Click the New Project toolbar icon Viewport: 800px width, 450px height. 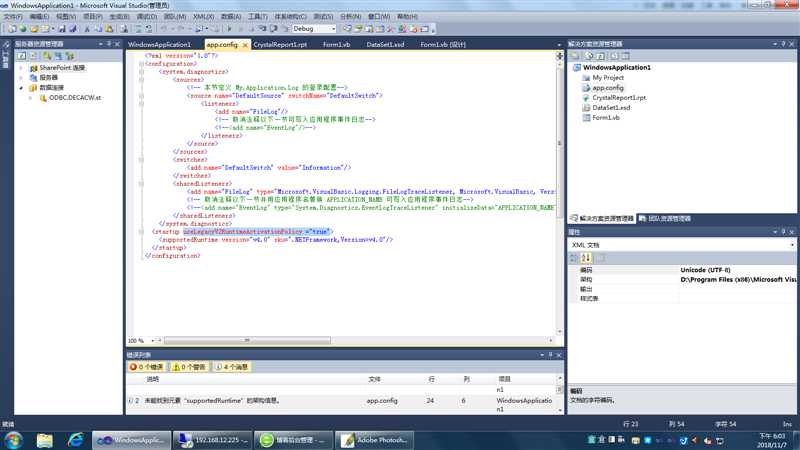[12, 29]
